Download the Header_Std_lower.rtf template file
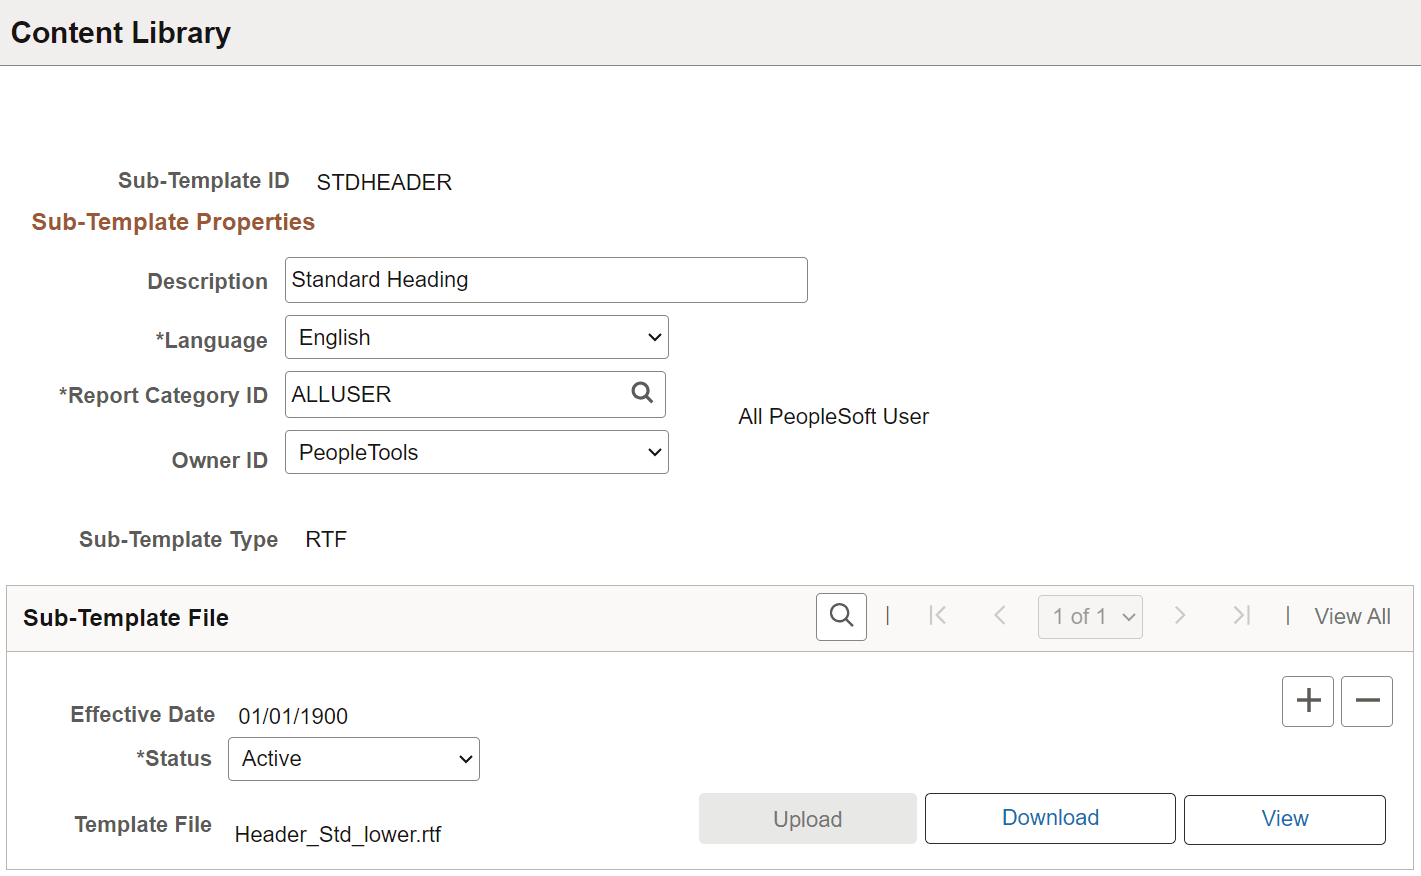The image size is (1421, 876). (x=1049, y=818)
